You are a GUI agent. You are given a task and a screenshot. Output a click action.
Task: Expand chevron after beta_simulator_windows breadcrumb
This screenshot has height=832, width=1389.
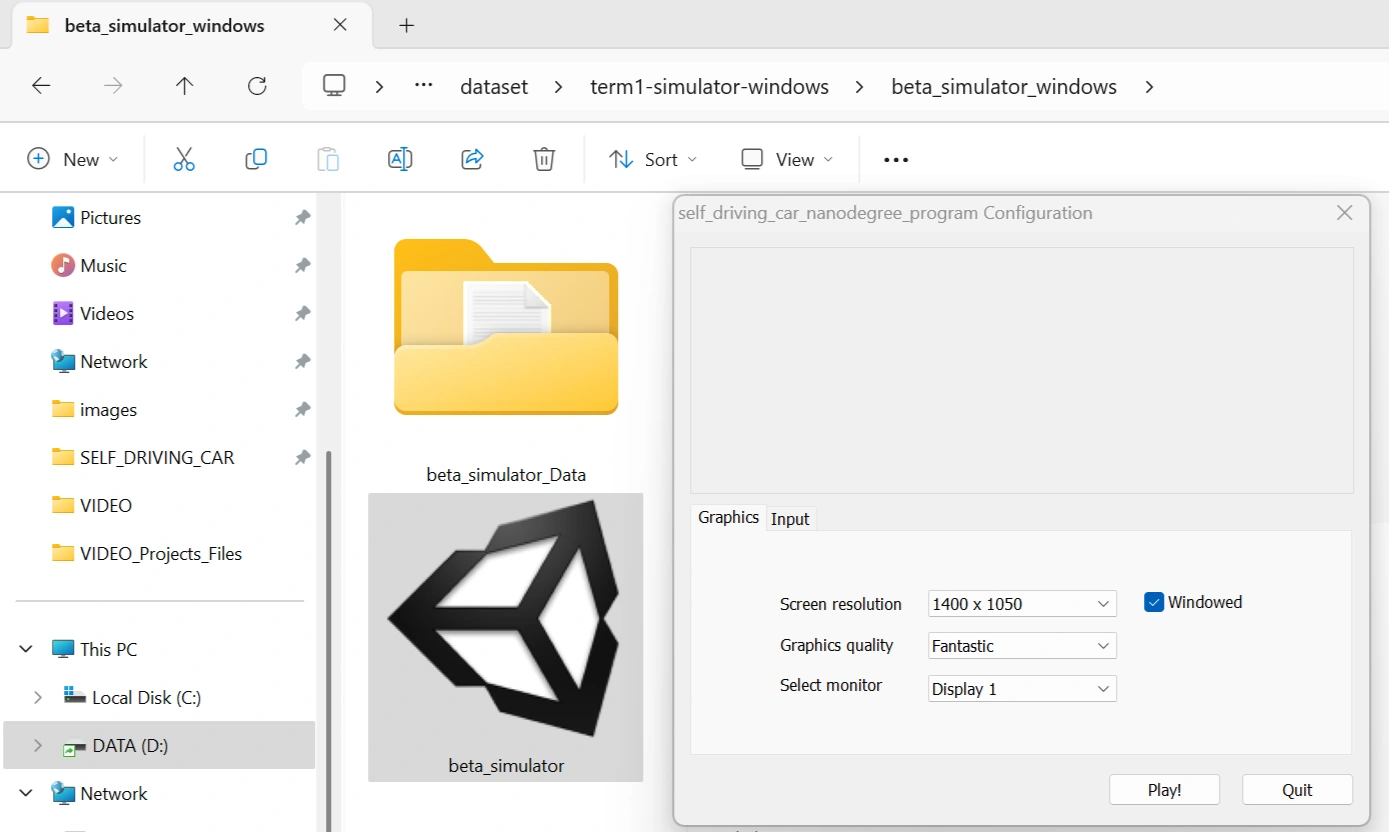point(1149,87)
